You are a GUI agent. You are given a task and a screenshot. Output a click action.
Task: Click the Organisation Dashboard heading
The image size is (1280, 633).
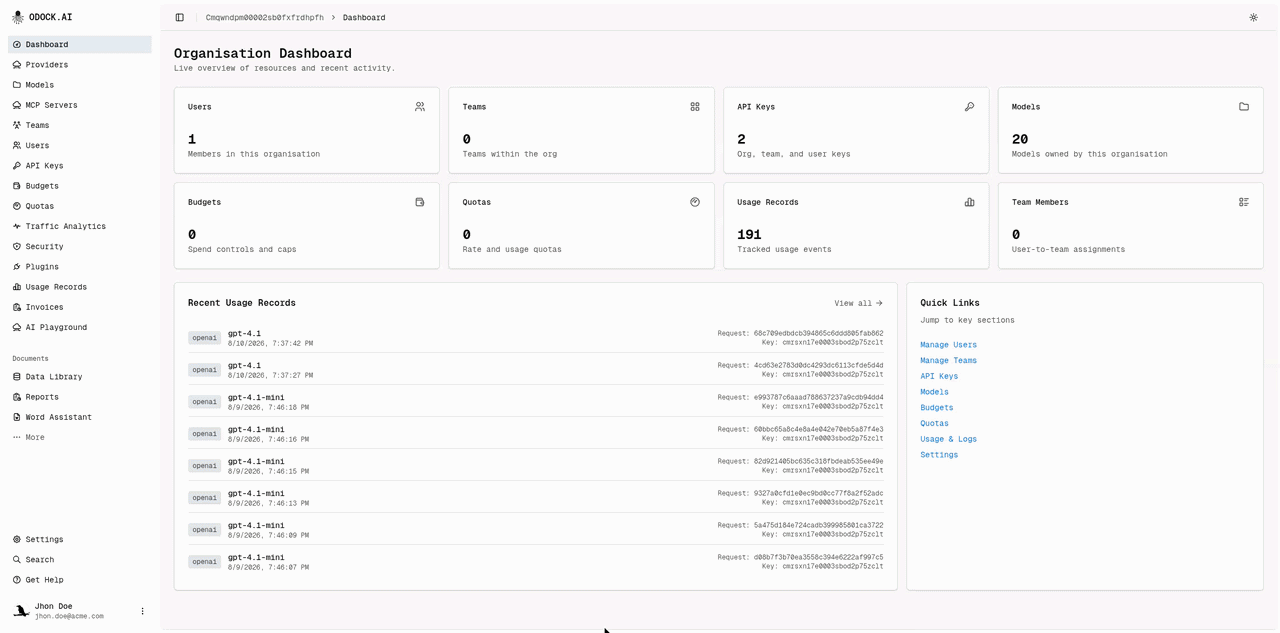point(263,53)
